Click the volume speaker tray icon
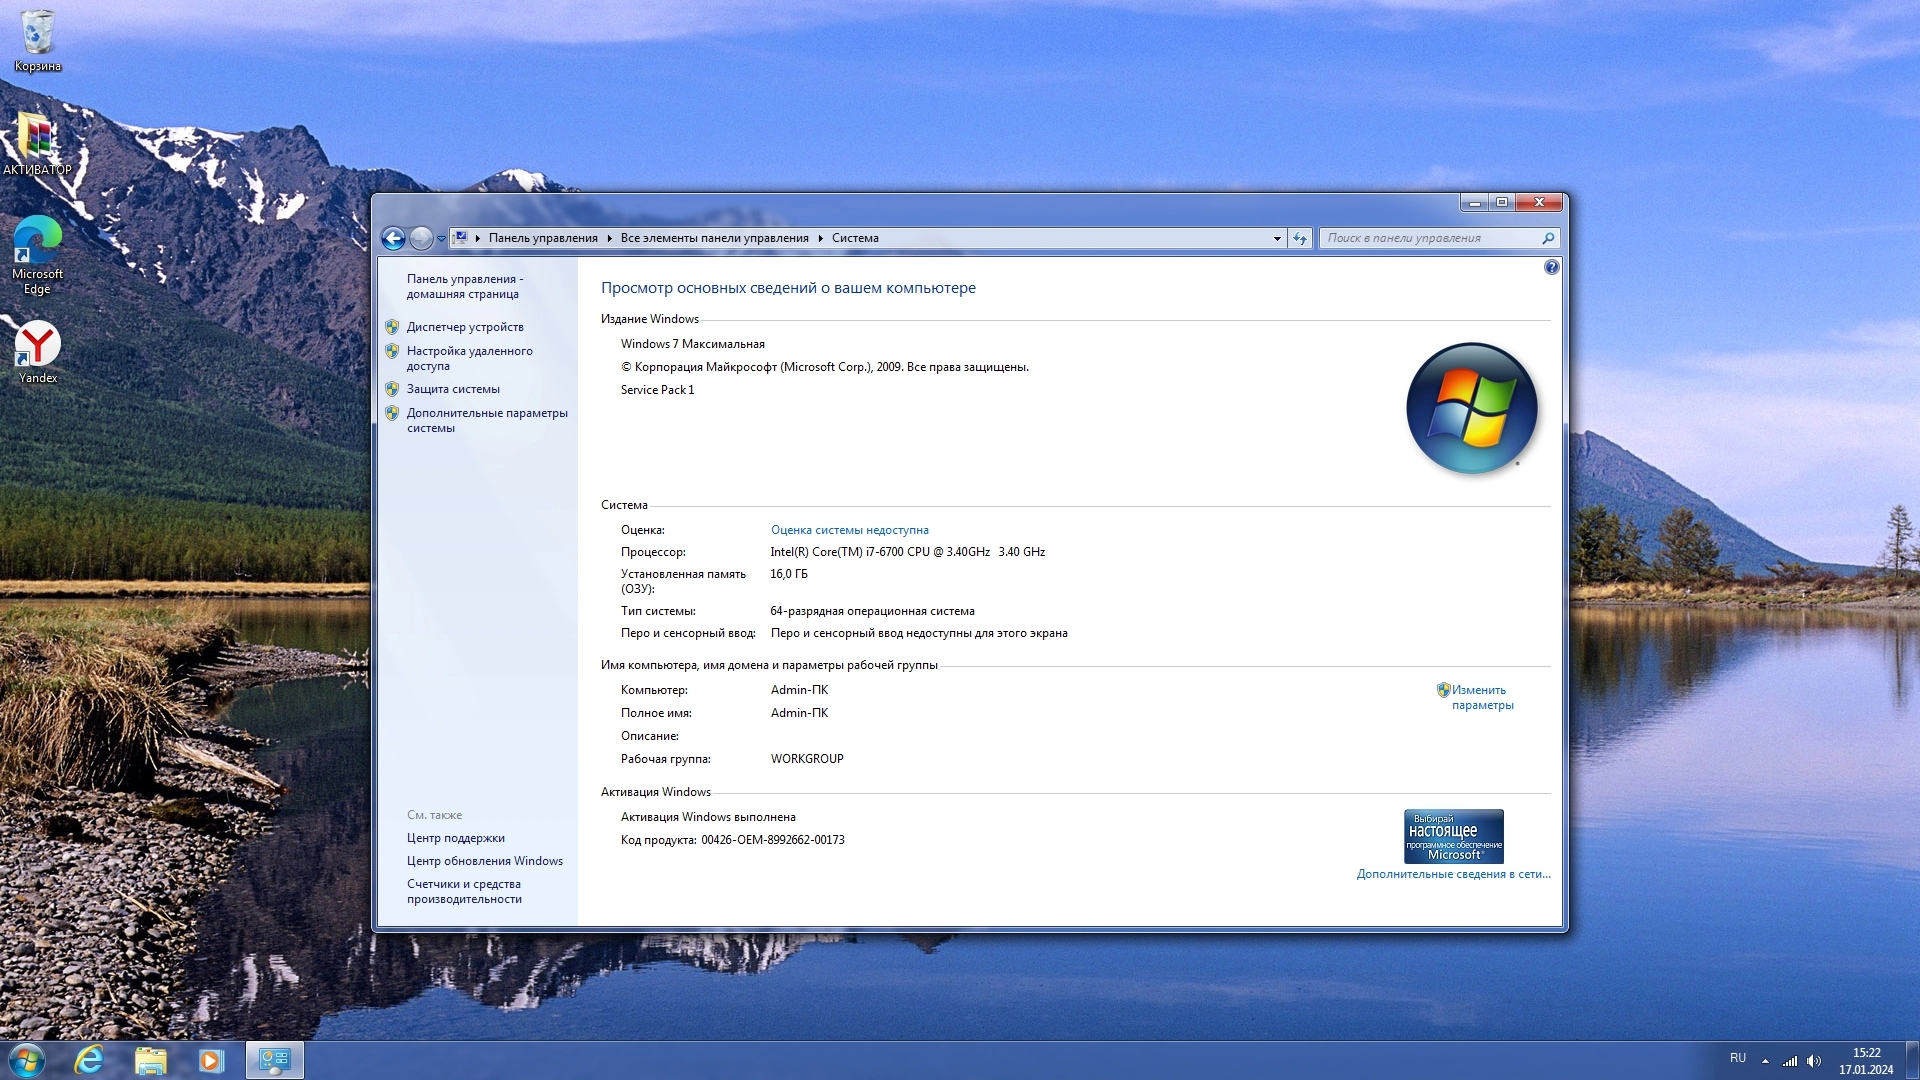This screenshot has height=1080, width=1920. coord(1814,1061)
